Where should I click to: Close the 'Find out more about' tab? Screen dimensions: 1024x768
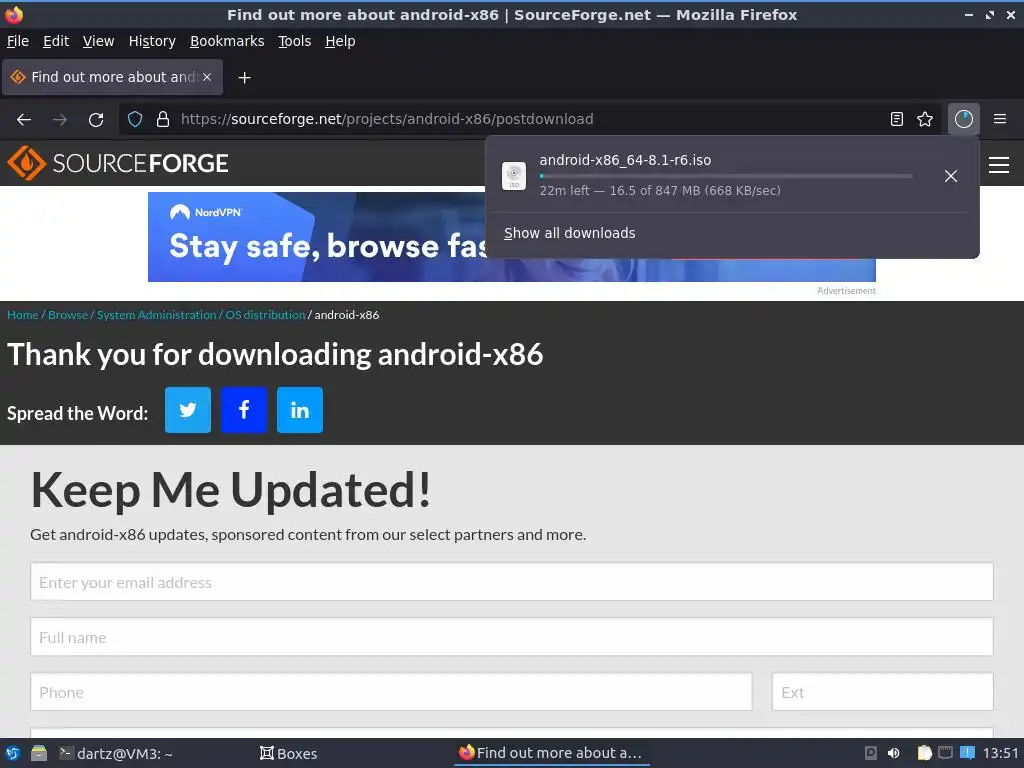click(207, 77)
